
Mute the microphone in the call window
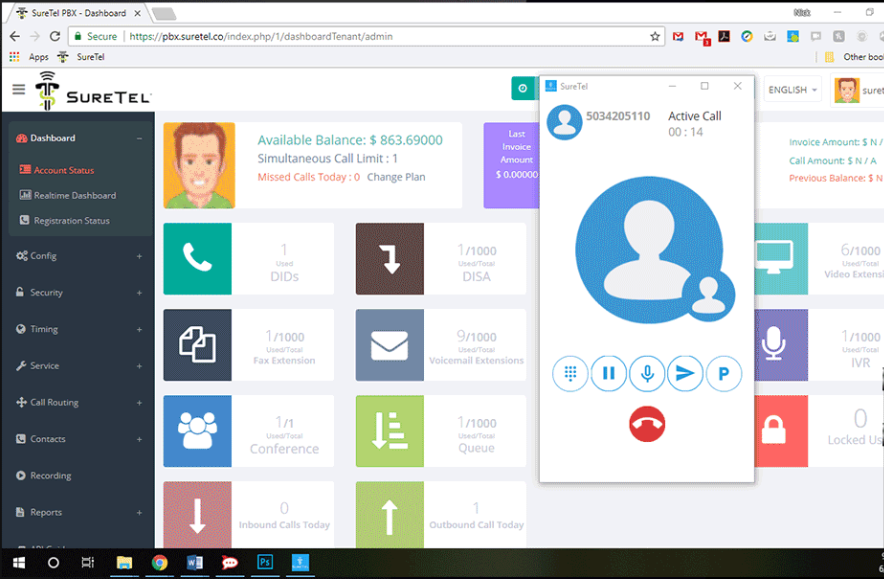point(647,373)
